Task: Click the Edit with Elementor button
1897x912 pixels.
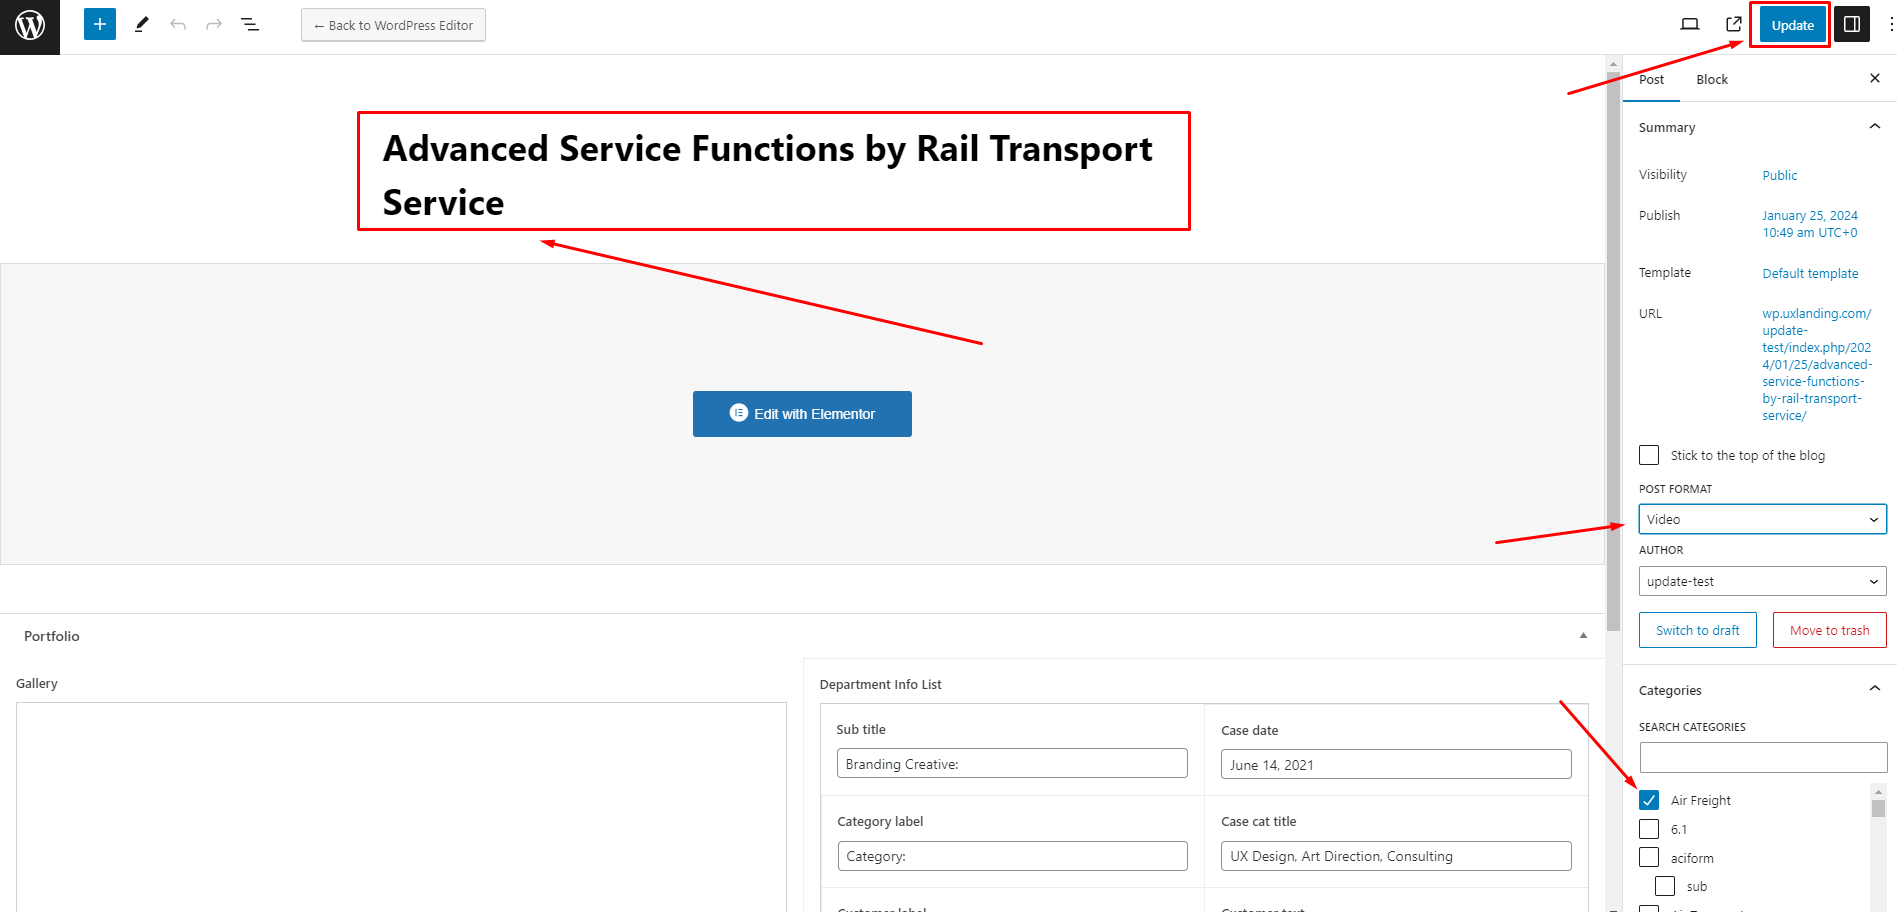Action: point(802,414)
